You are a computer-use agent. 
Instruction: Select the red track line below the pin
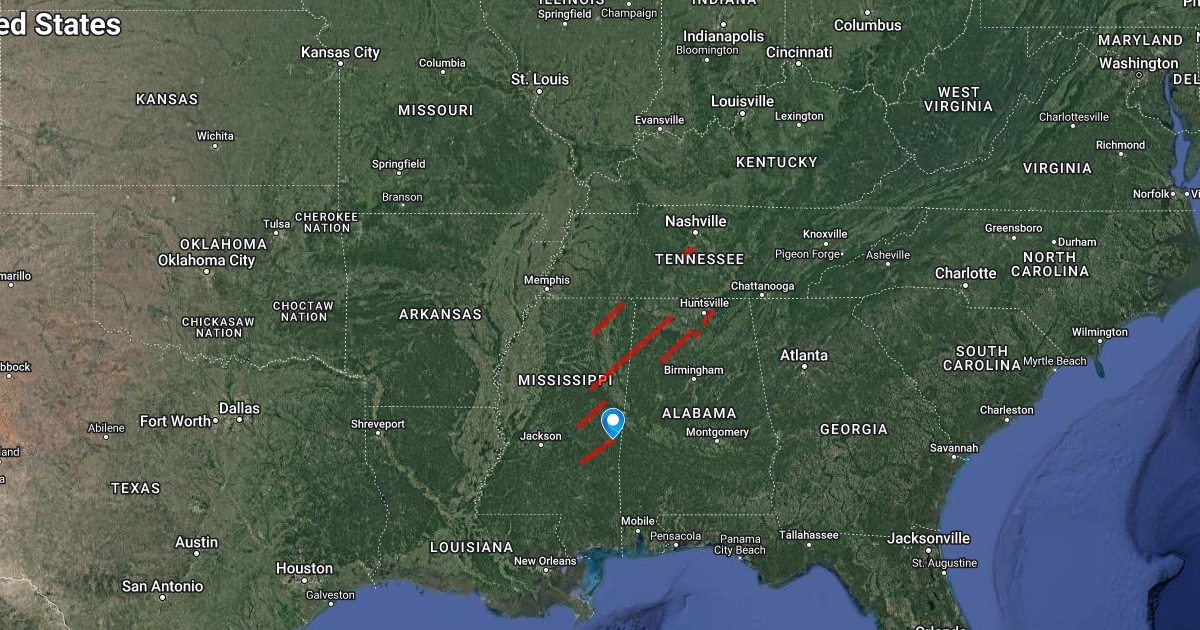pos(598,451)
